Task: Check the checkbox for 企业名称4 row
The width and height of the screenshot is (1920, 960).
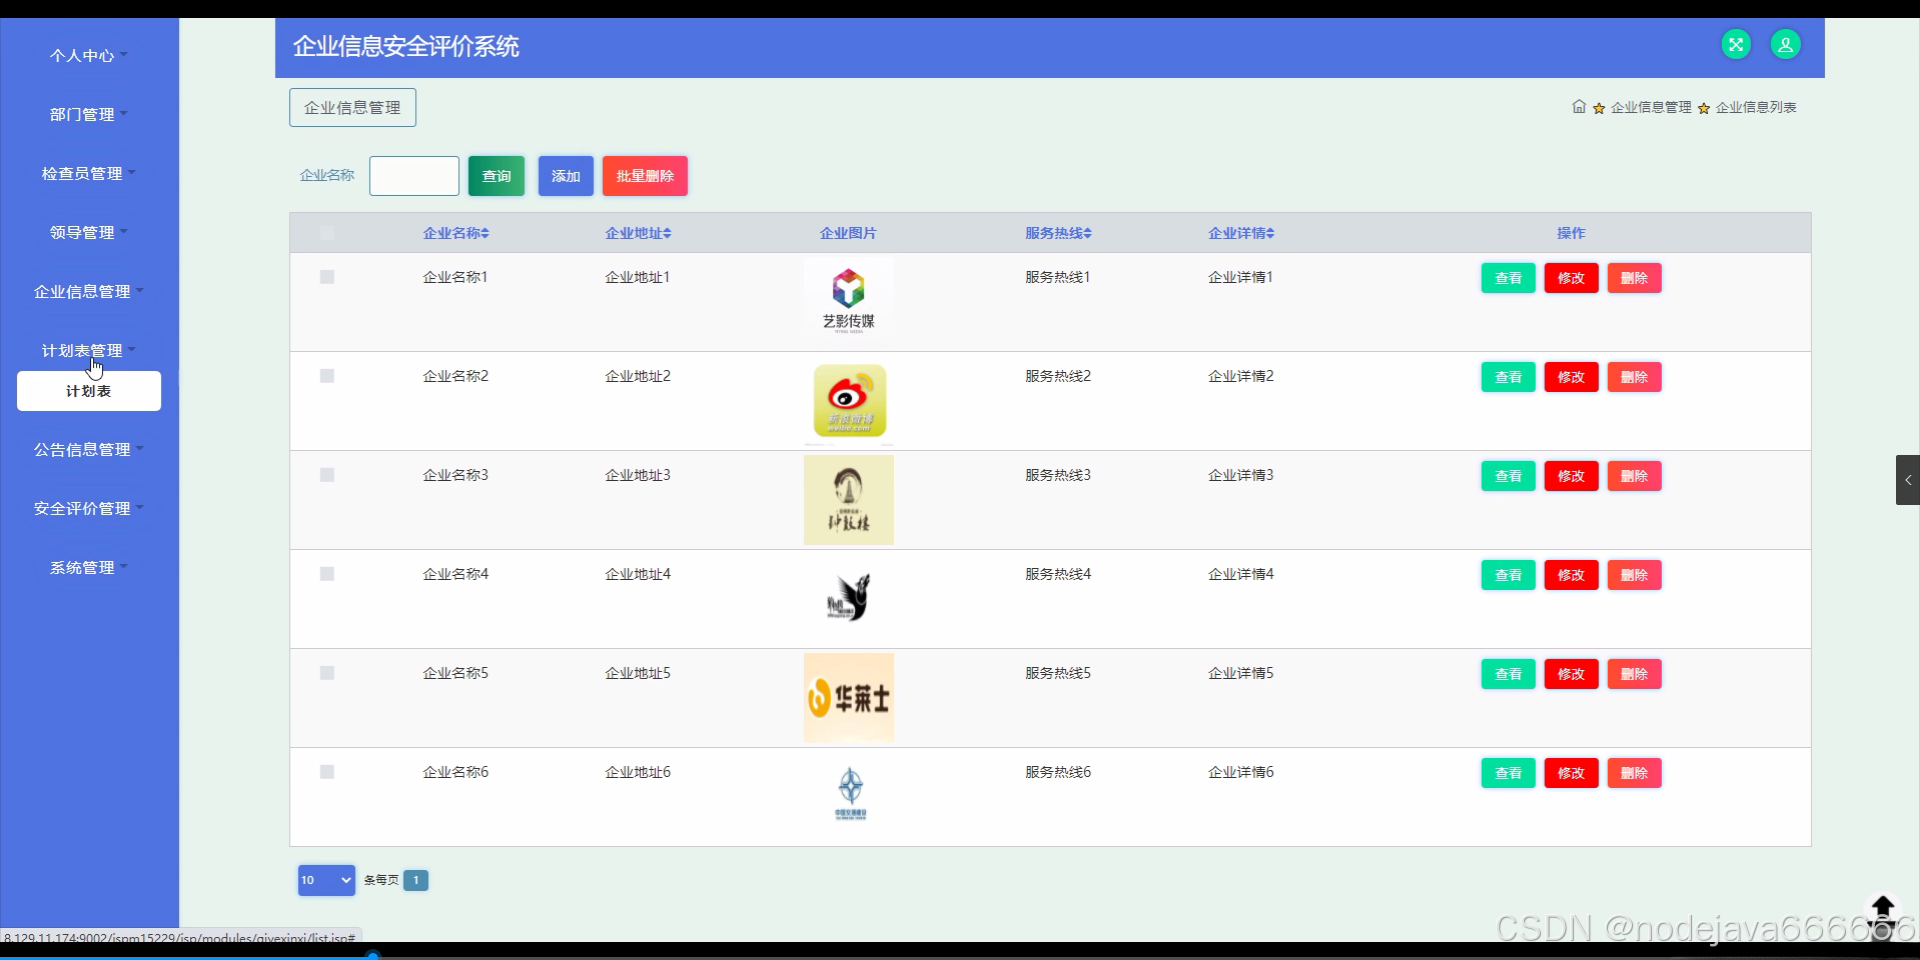Action: pyautogui.click(x=327, y=574)
